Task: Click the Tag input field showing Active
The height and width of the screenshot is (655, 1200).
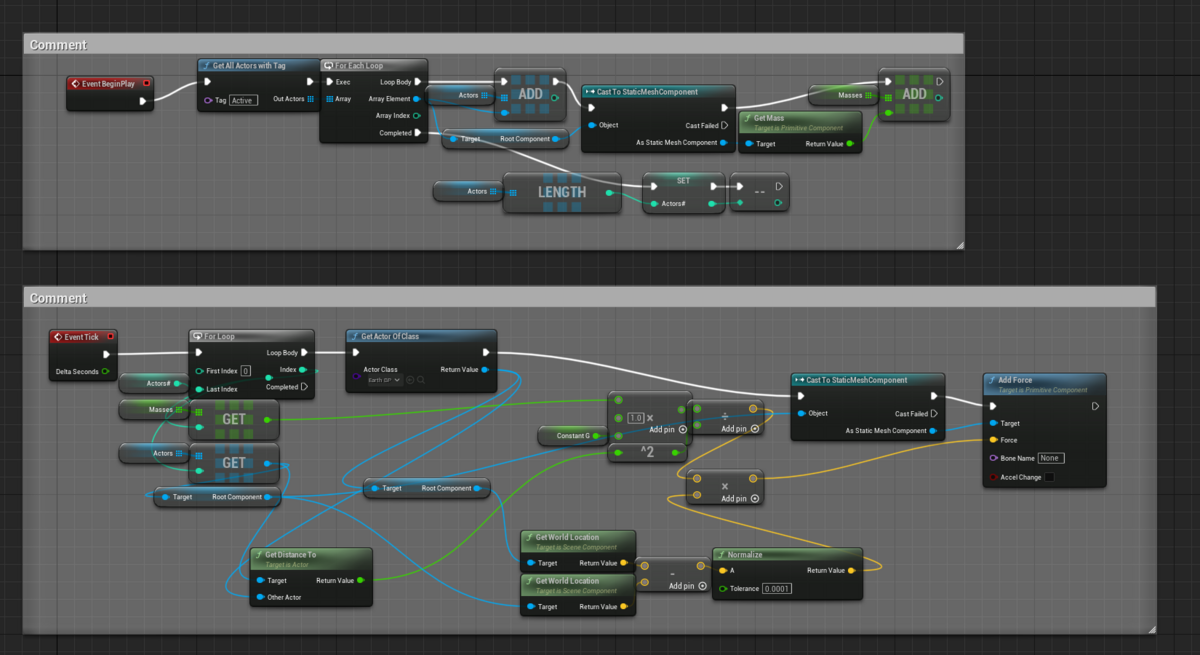Action: tap(243, 100)
